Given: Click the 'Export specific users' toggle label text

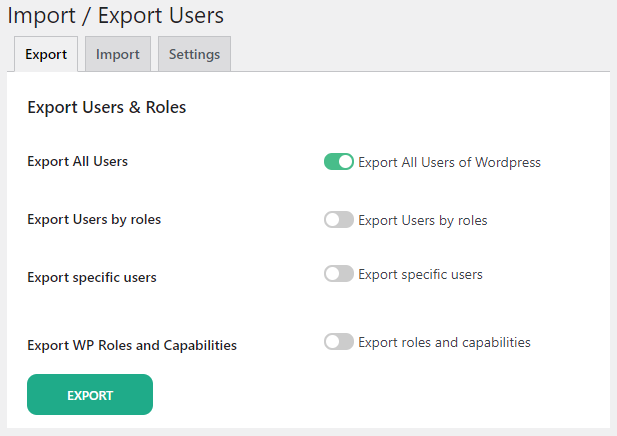Looking at the screenshot, I should click(x=420, y=274).
